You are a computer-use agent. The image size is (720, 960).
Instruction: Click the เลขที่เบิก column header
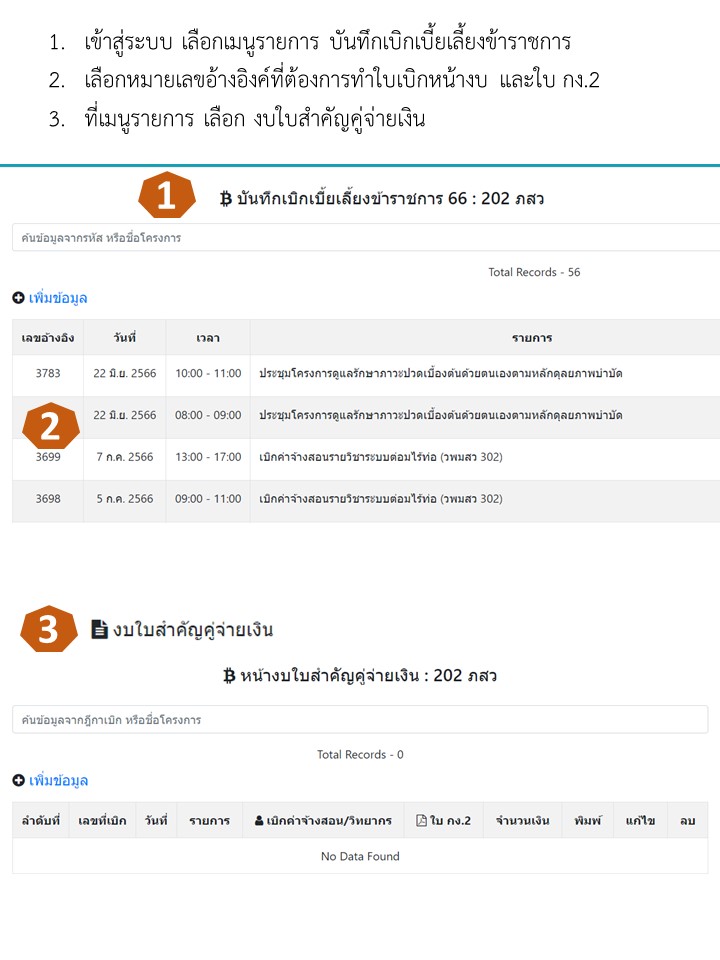[x=102, y=820]
